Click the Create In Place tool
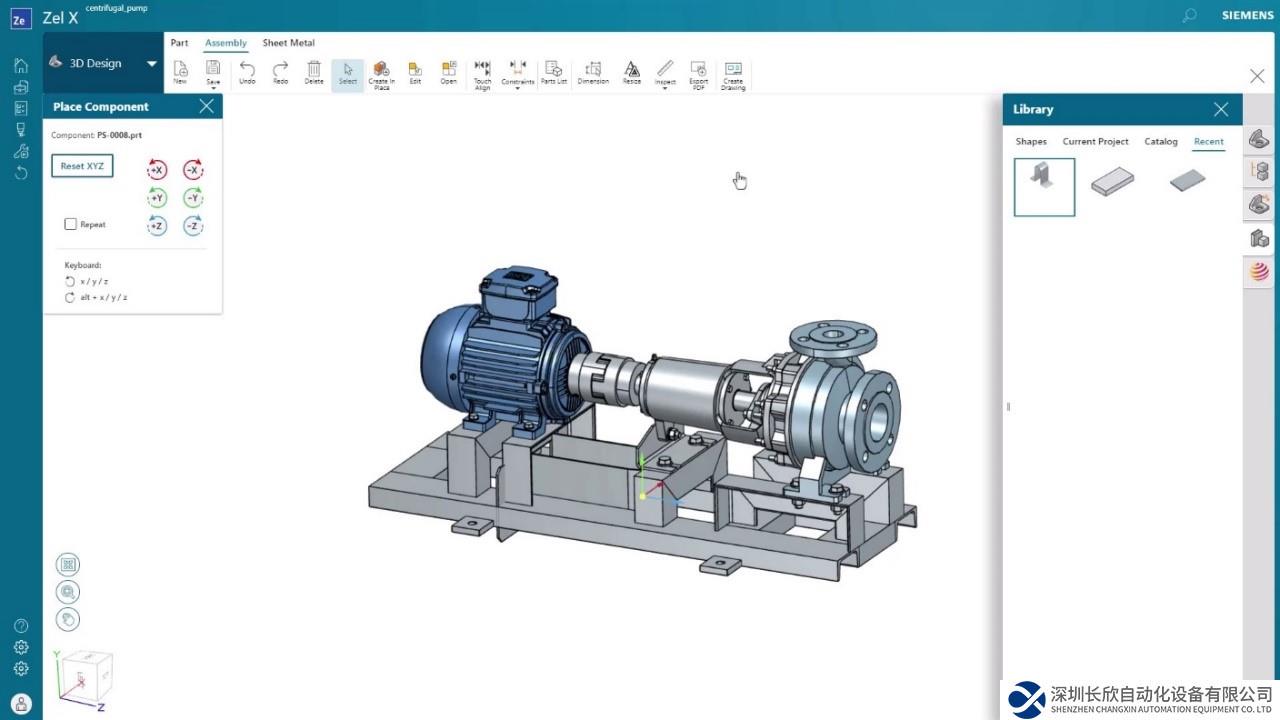The height and width of the screenshot is (720, 1280). (x=381, y=73)
